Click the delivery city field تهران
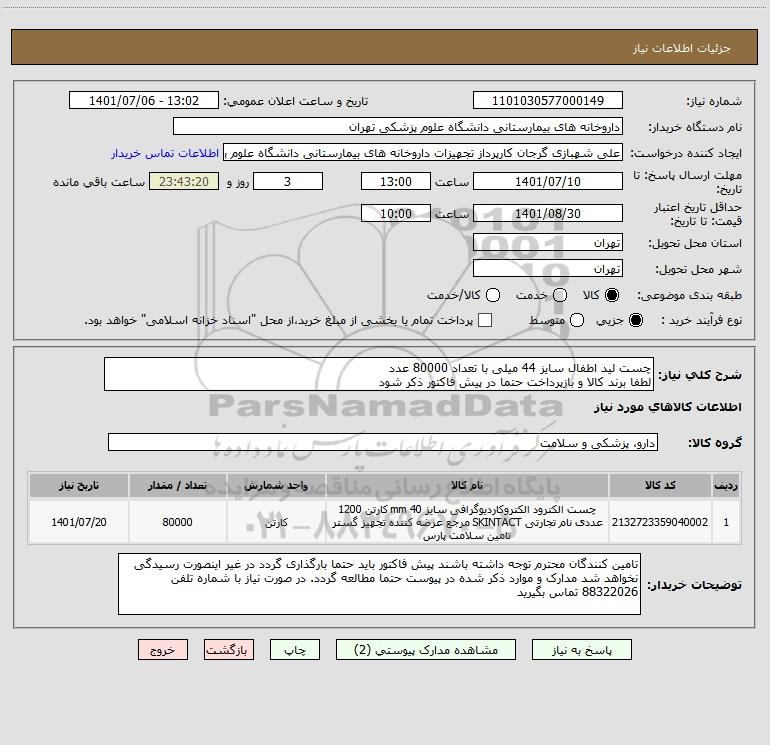This screenshot has height=745, width=770. (548, 269)
